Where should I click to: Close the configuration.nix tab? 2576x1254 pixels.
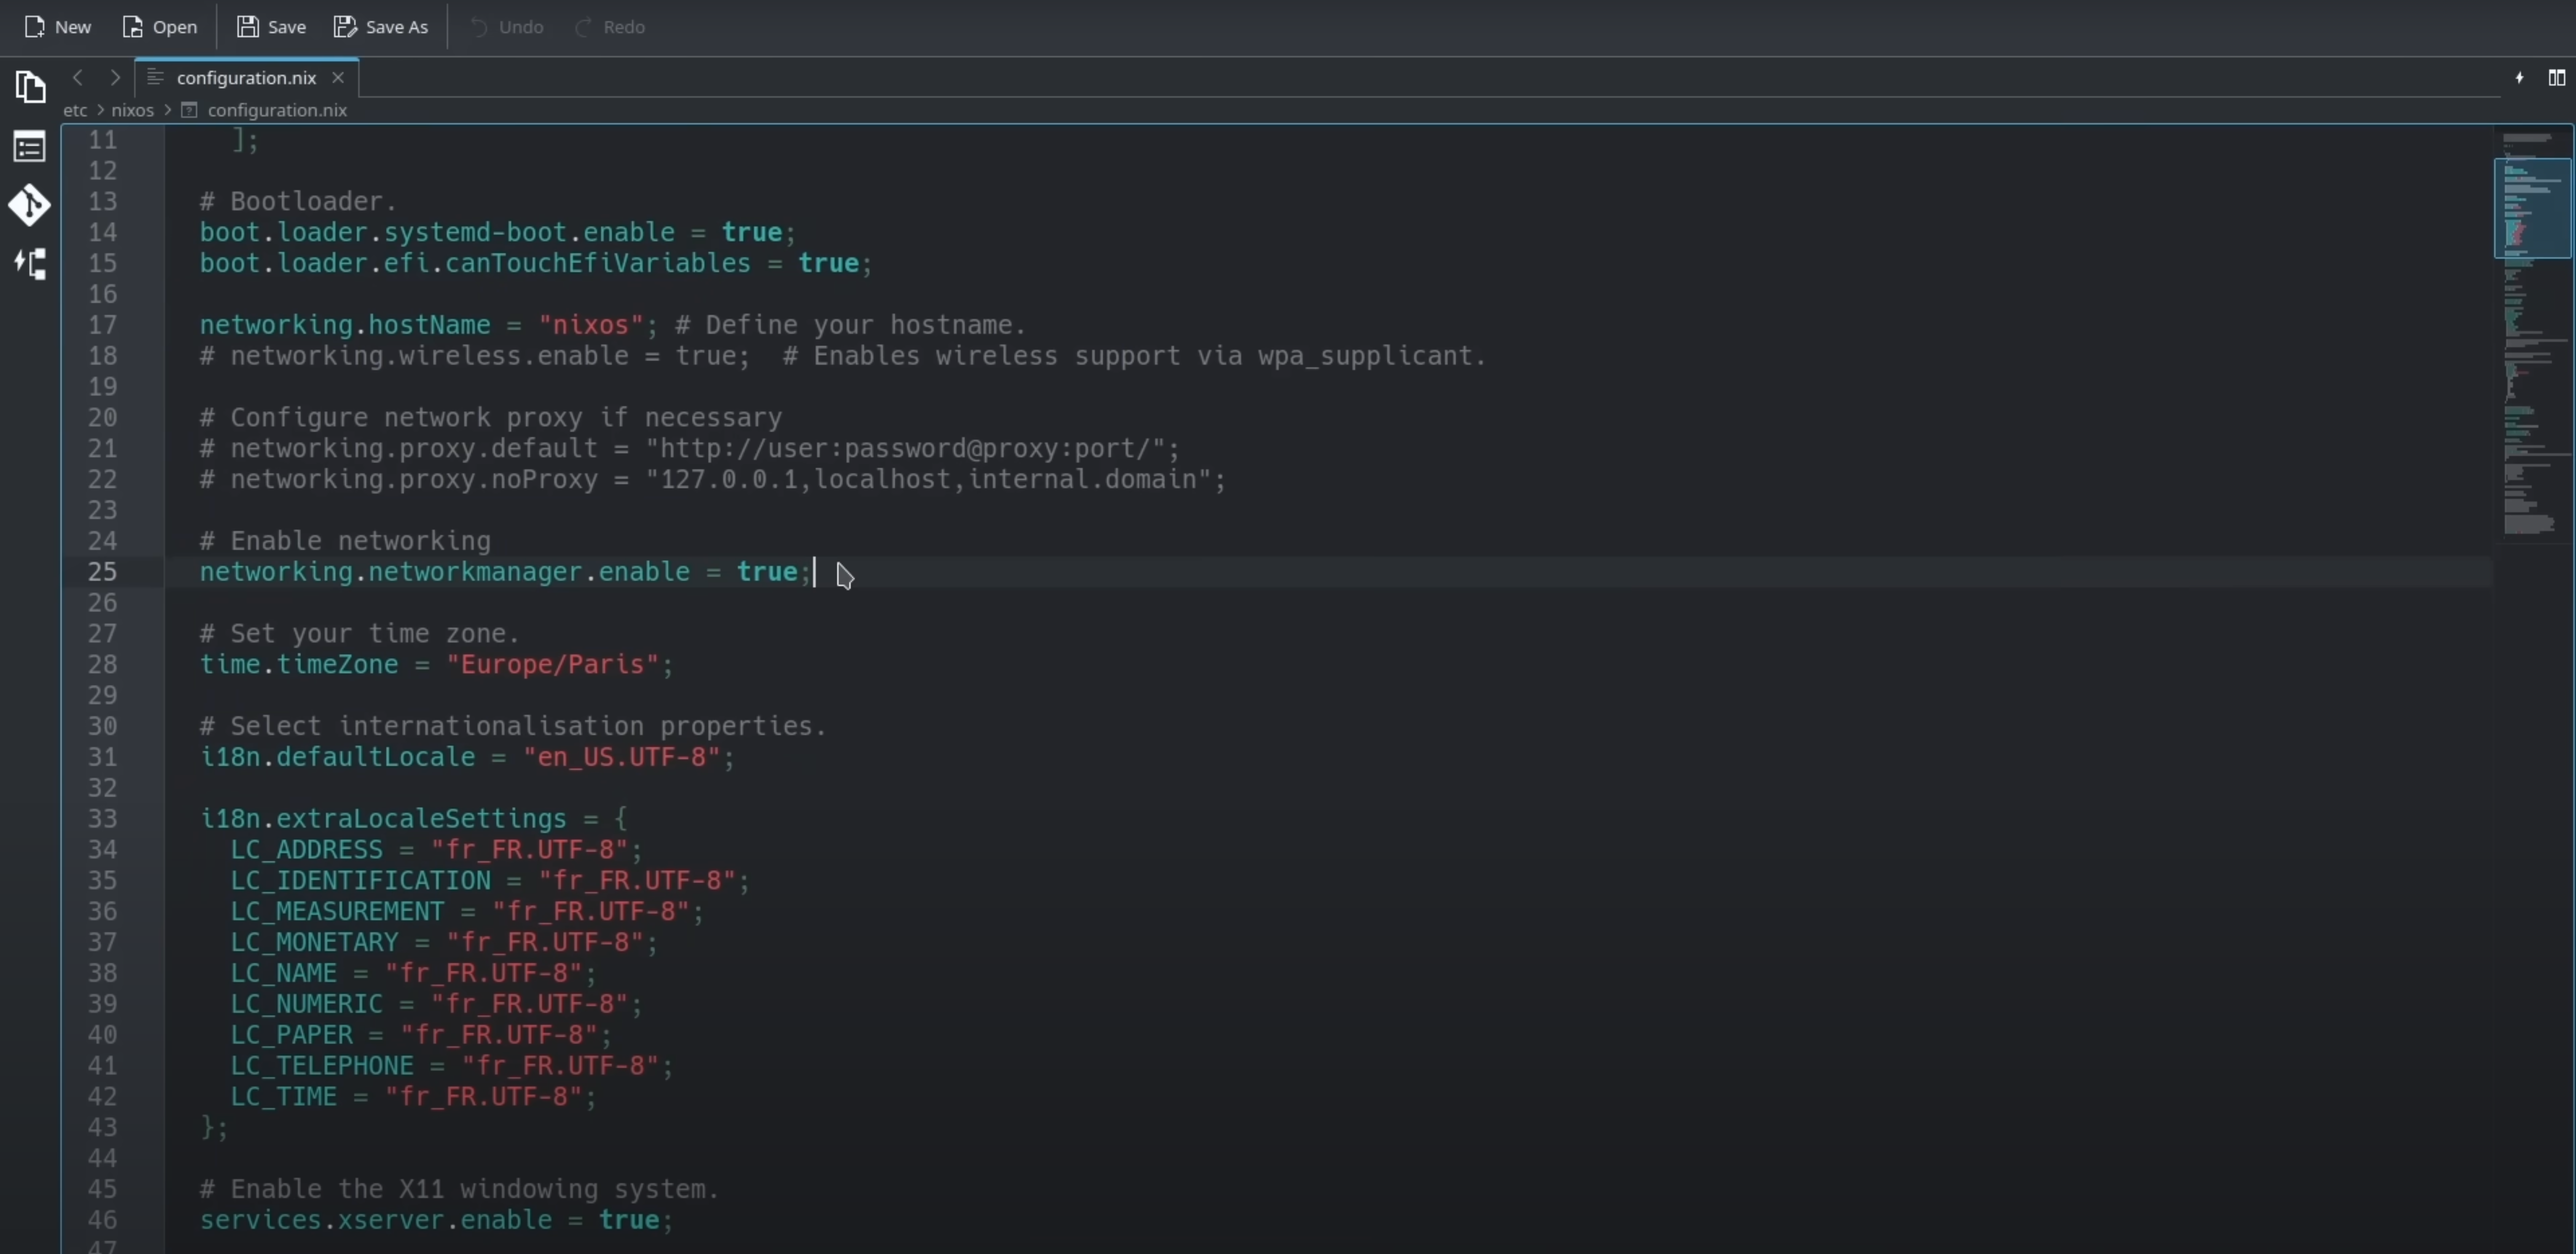[x=338, y=77]
